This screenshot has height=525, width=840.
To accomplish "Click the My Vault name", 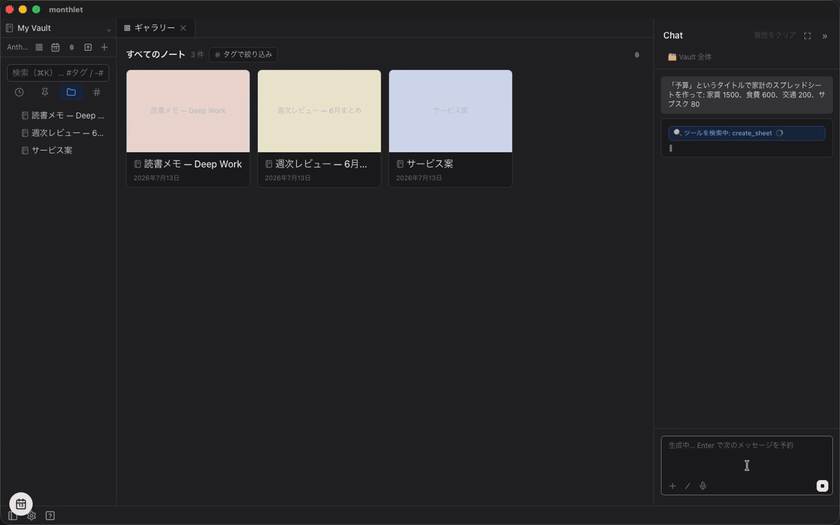I will [x=34, y=28].
